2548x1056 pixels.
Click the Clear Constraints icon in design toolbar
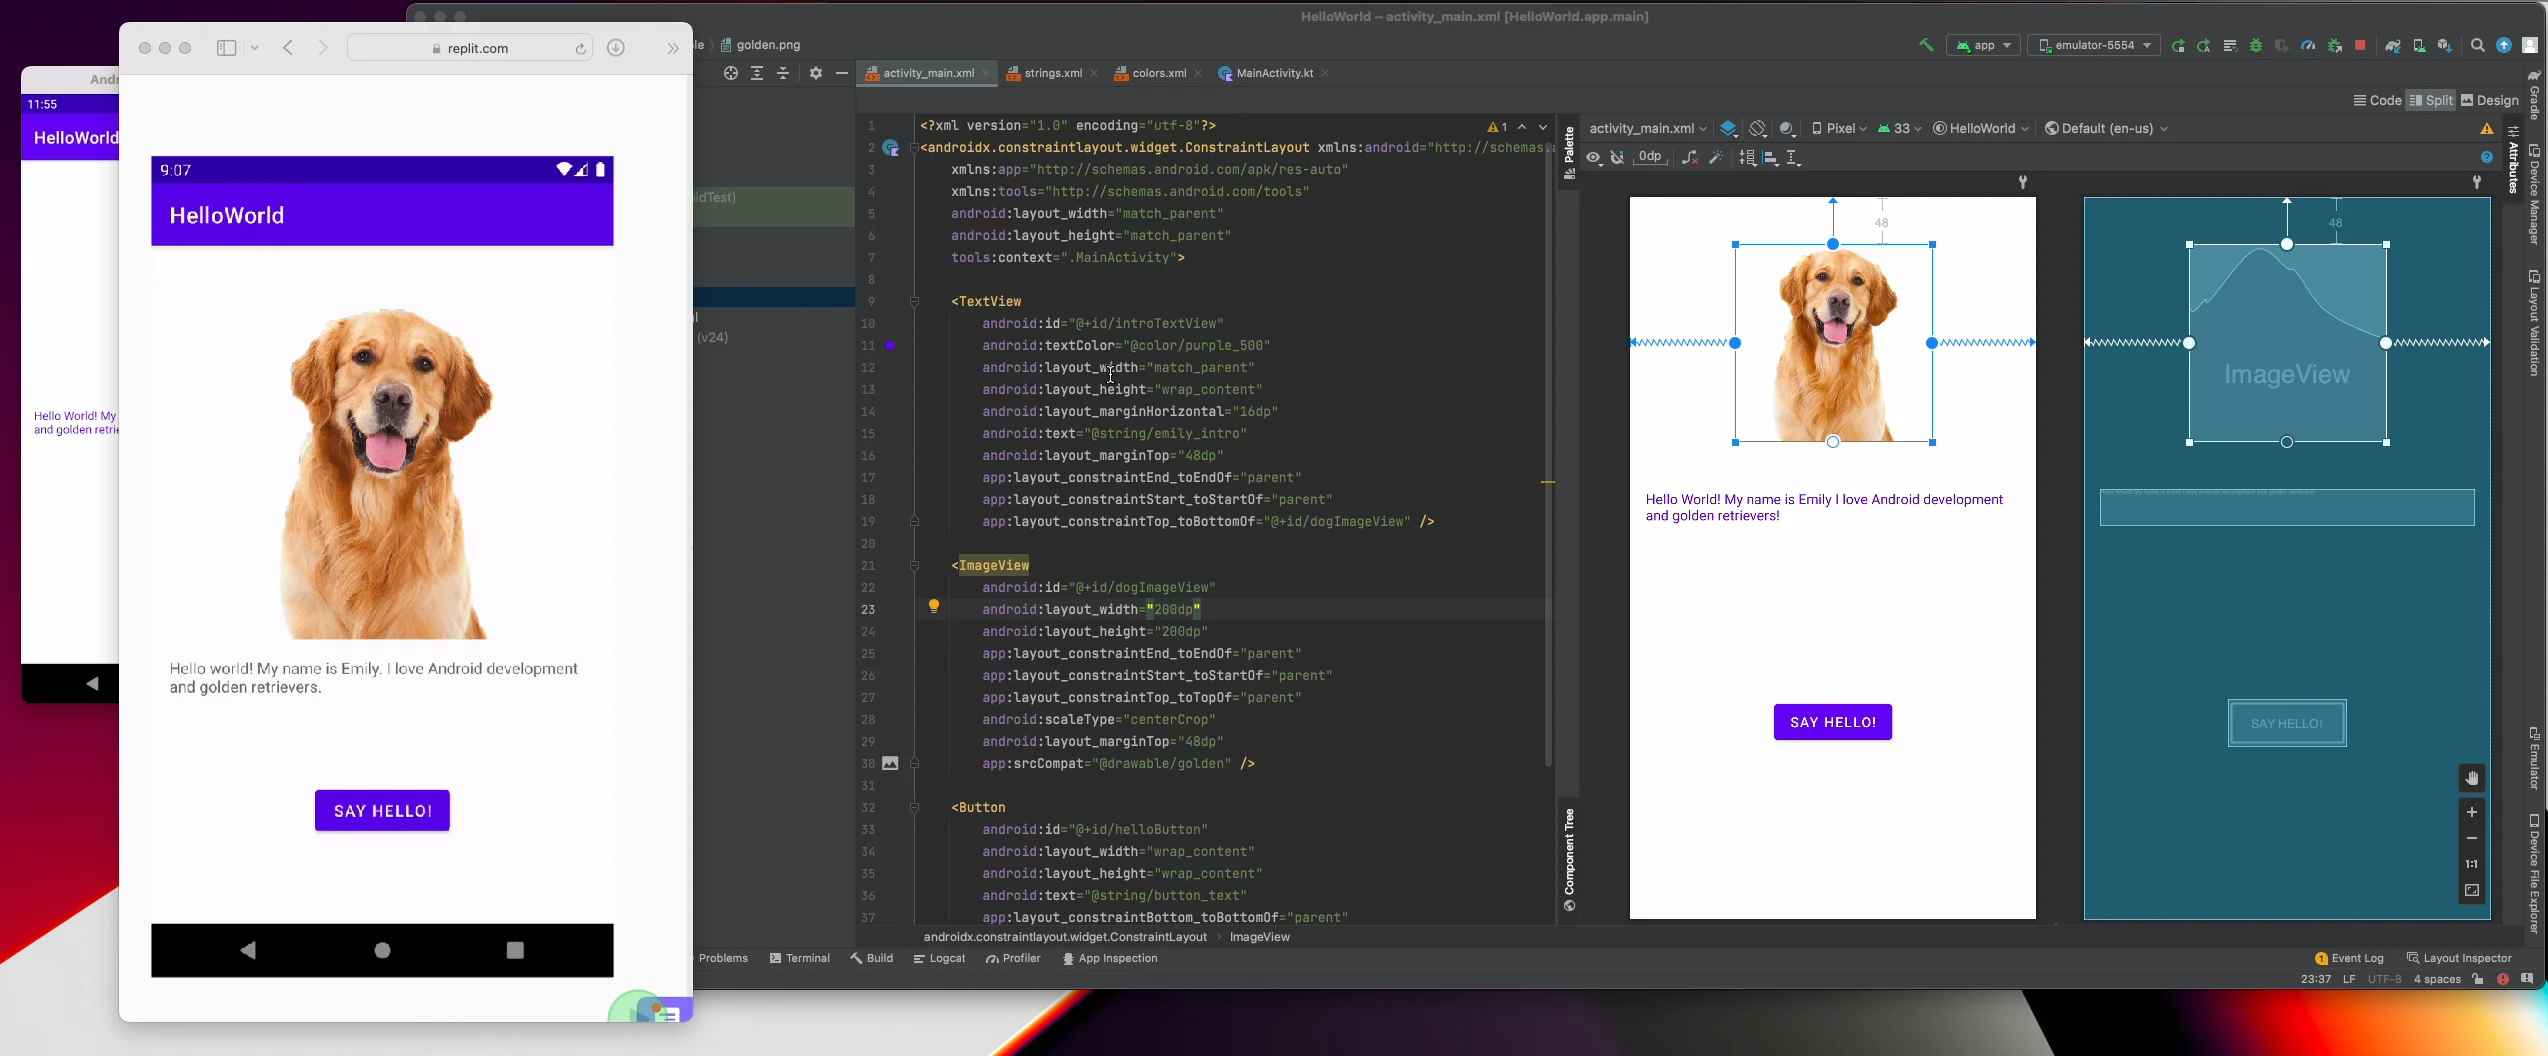[x=1690, y=158]
